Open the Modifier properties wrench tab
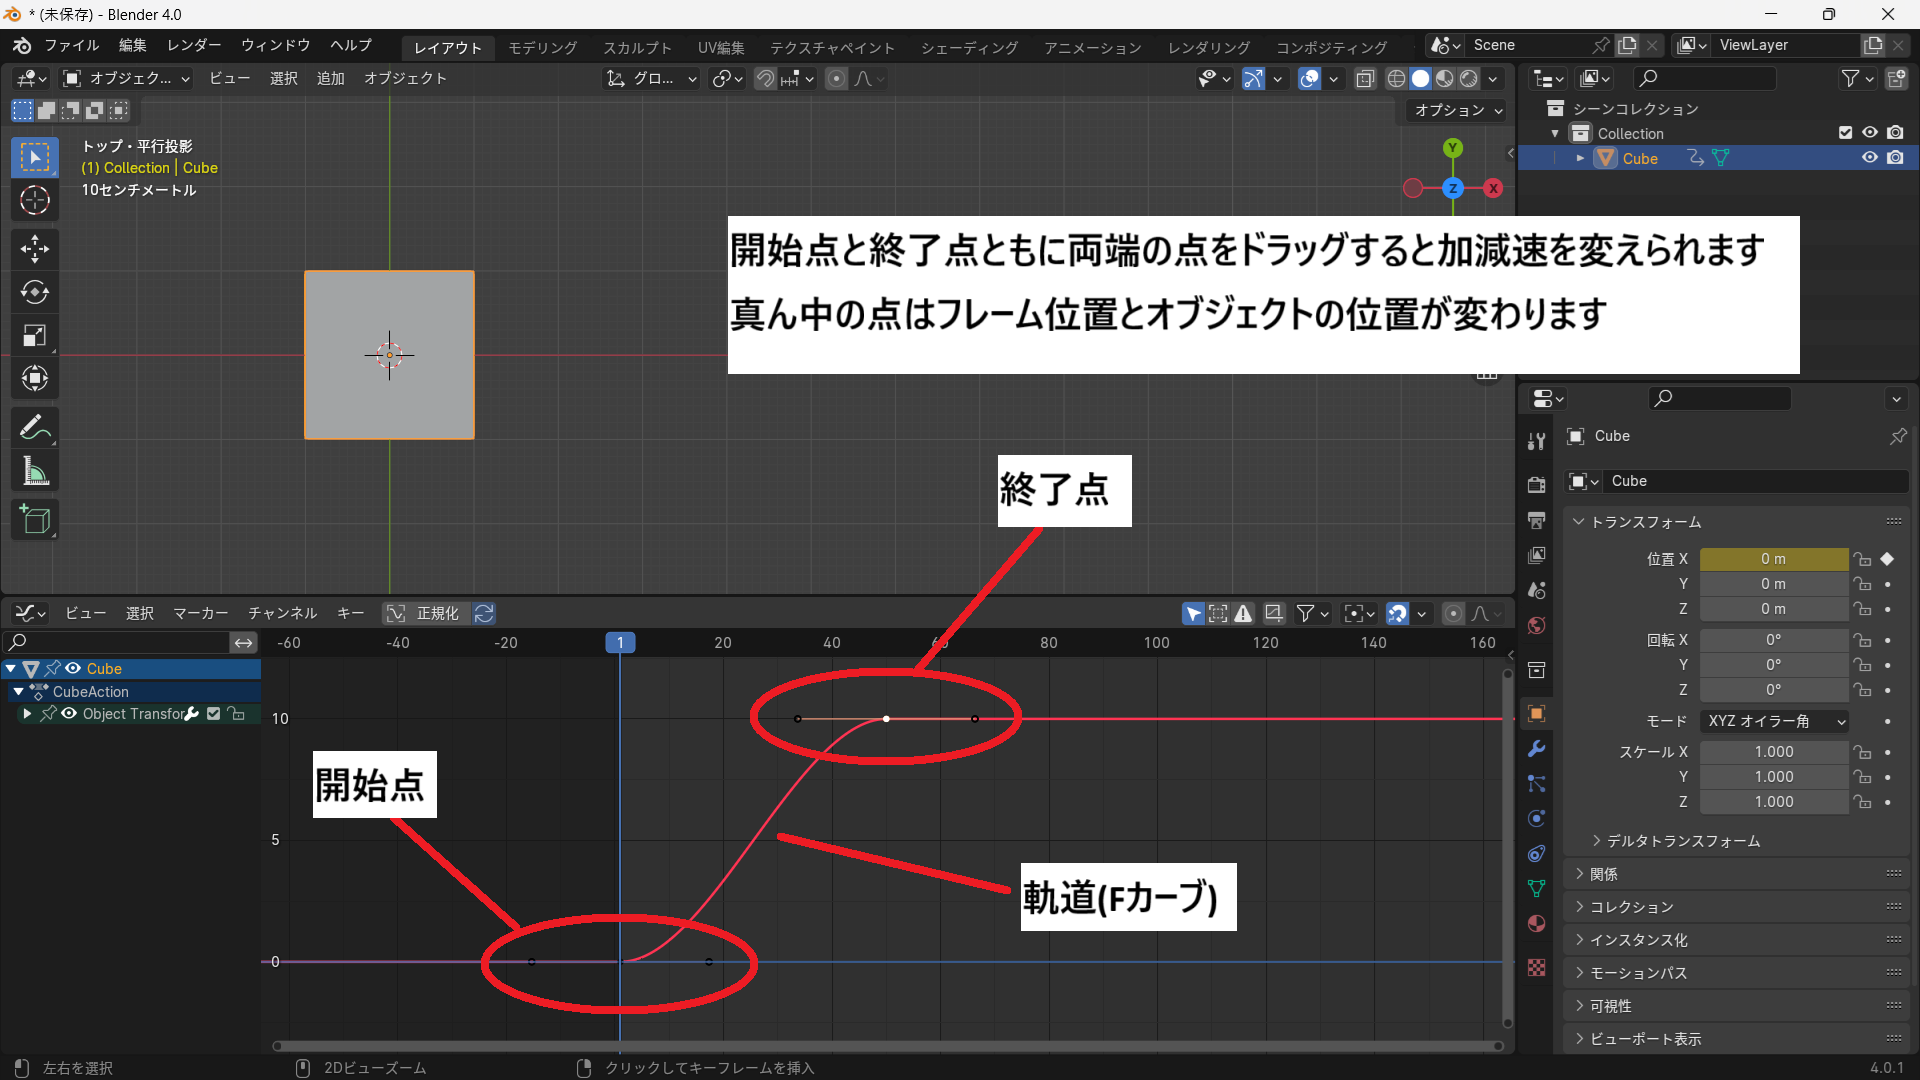Screen dimensions: 1920x1080 [x=1537, y=749]
